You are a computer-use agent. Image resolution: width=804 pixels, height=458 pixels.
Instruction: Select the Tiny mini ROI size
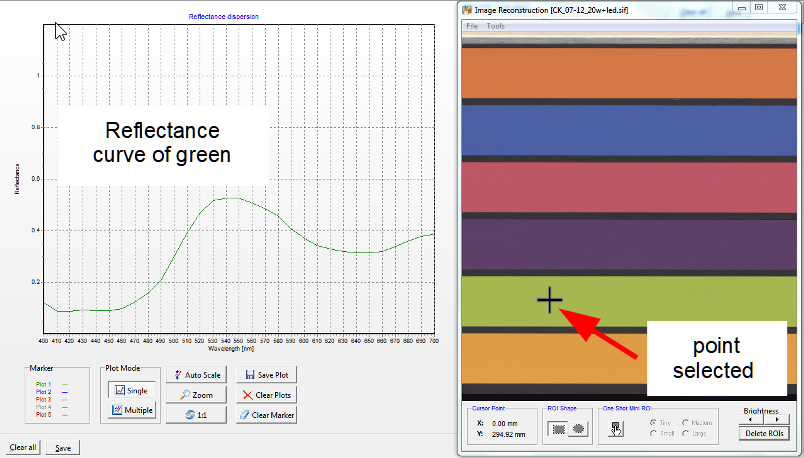(654, 422)
